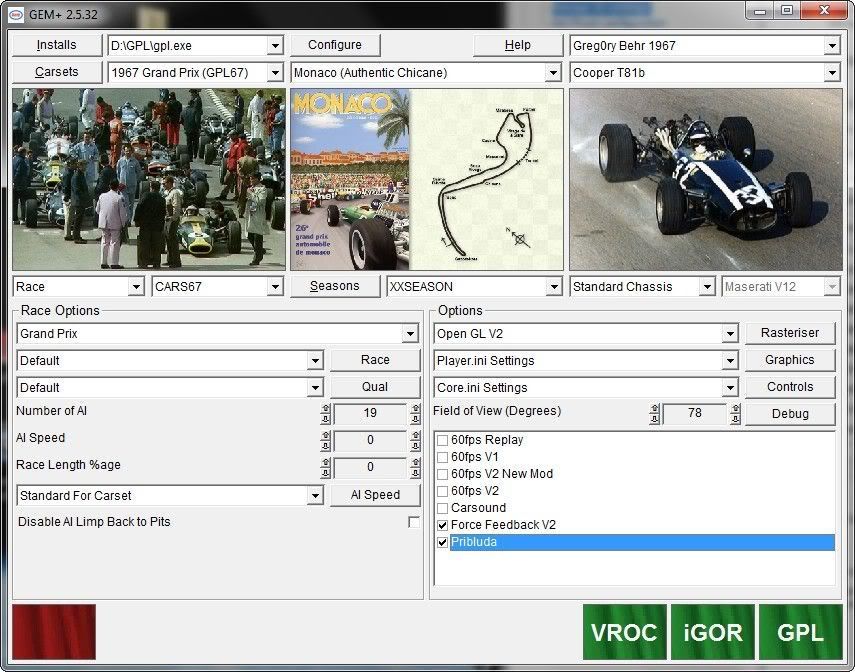Open the 1967 Grand Prix (GPL67) carset dropdown
The width and height of the screenshot is (855, 672).
[x=275, y=73]
